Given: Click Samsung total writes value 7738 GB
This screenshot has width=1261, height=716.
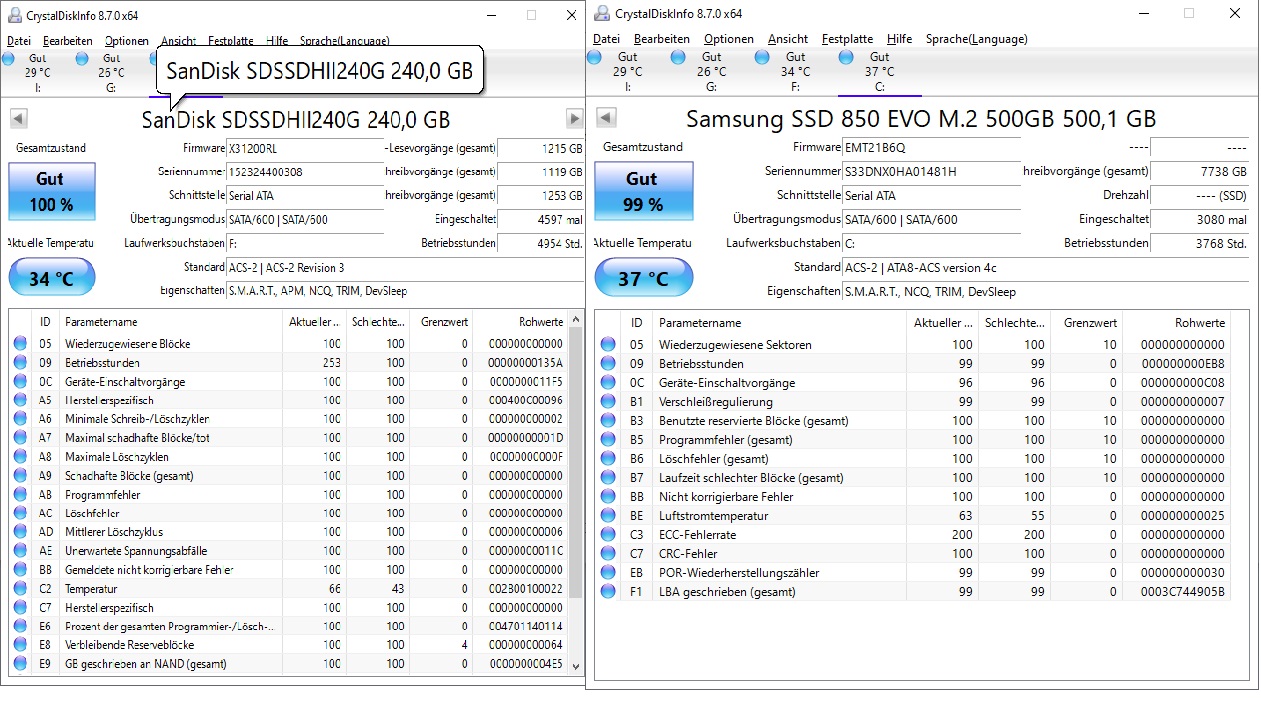Looking at the screenshot, I should point(1199,171).
